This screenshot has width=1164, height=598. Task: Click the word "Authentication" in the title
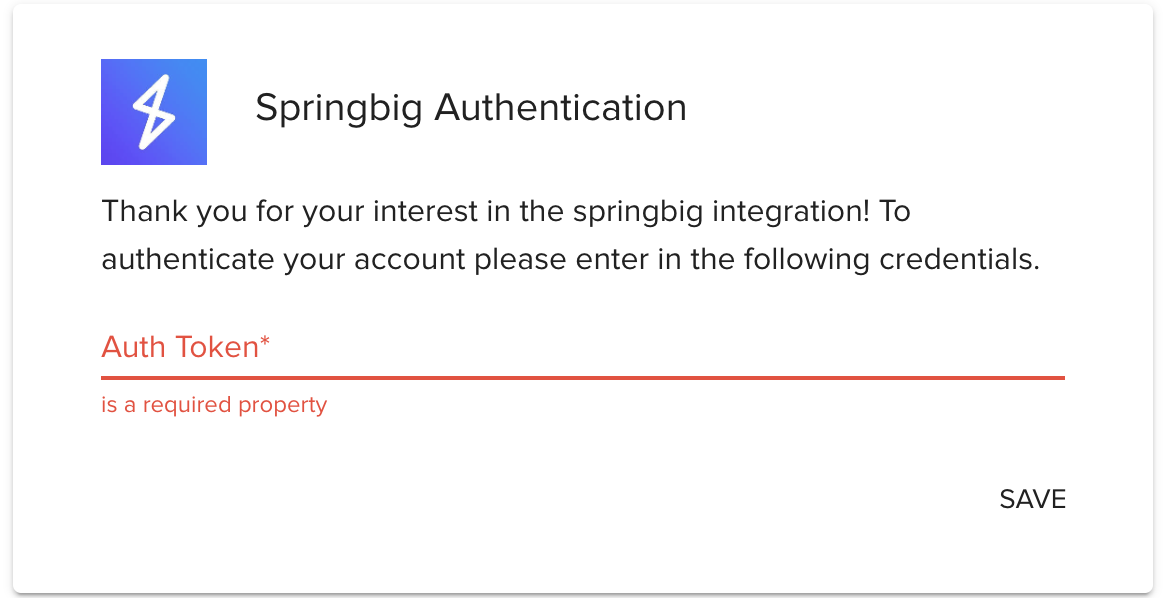click(561, 108)
